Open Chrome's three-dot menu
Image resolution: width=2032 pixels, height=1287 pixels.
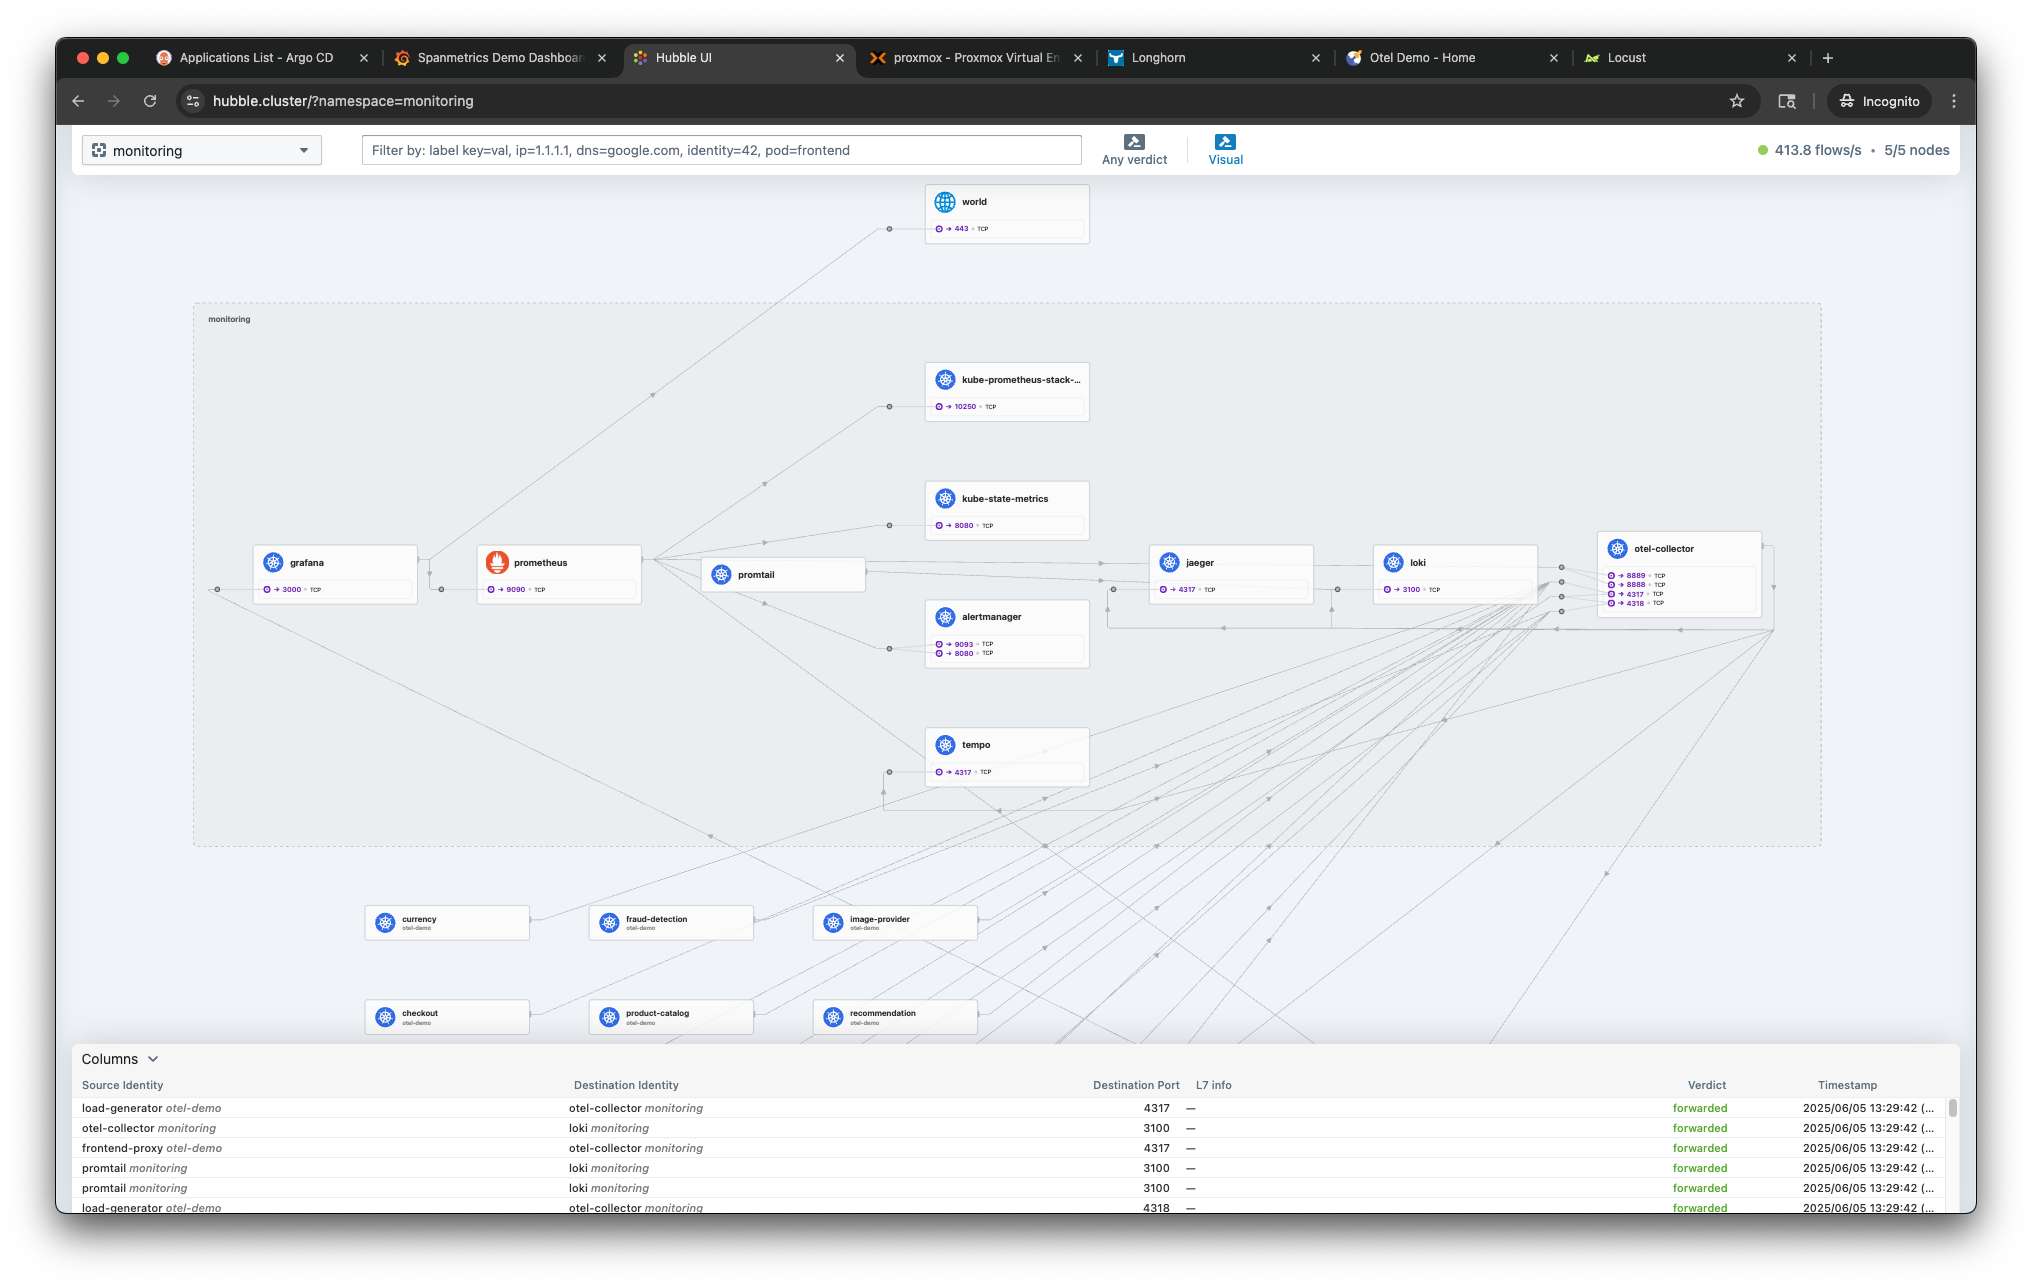pyautogui.click(x=1954, y=101)
